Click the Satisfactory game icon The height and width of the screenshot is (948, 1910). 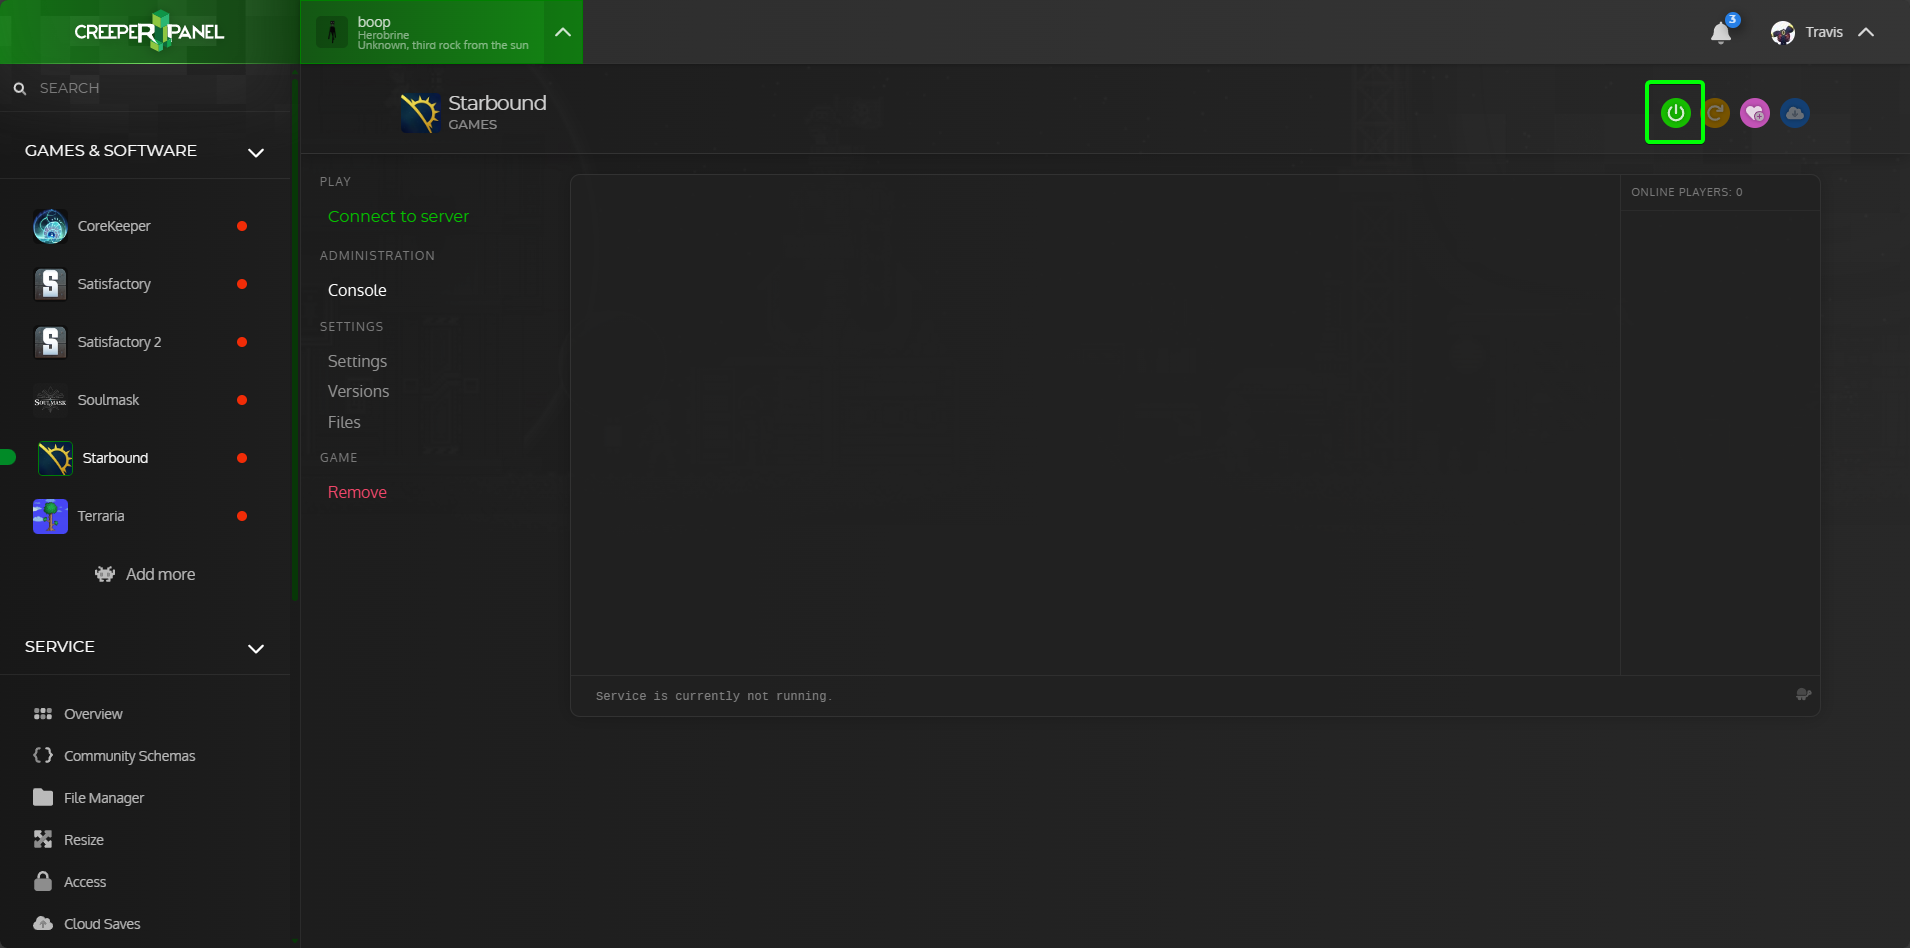50,284
